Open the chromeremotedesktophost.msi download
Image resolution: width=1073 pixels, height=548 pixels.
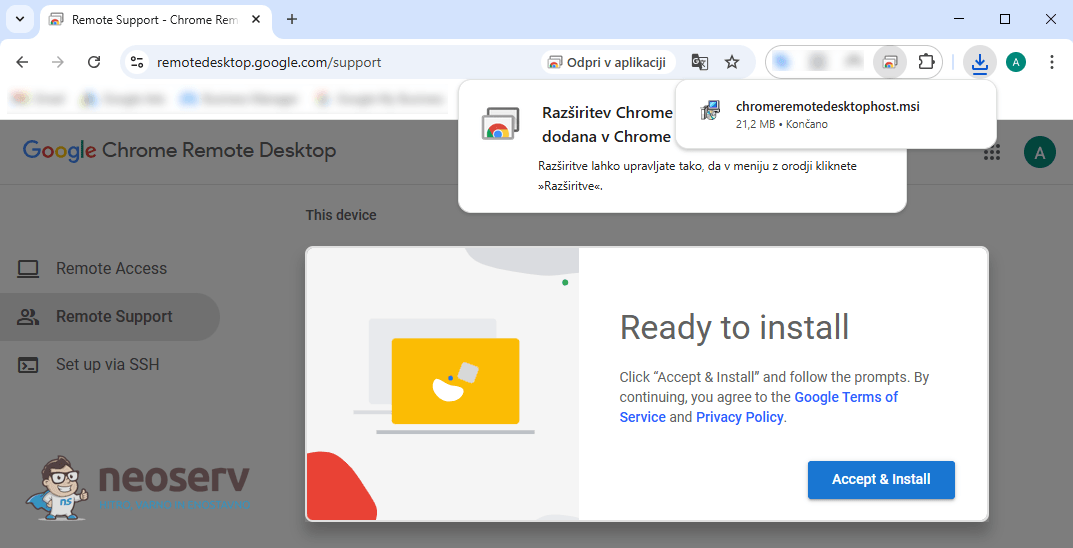tap(836, 114)
